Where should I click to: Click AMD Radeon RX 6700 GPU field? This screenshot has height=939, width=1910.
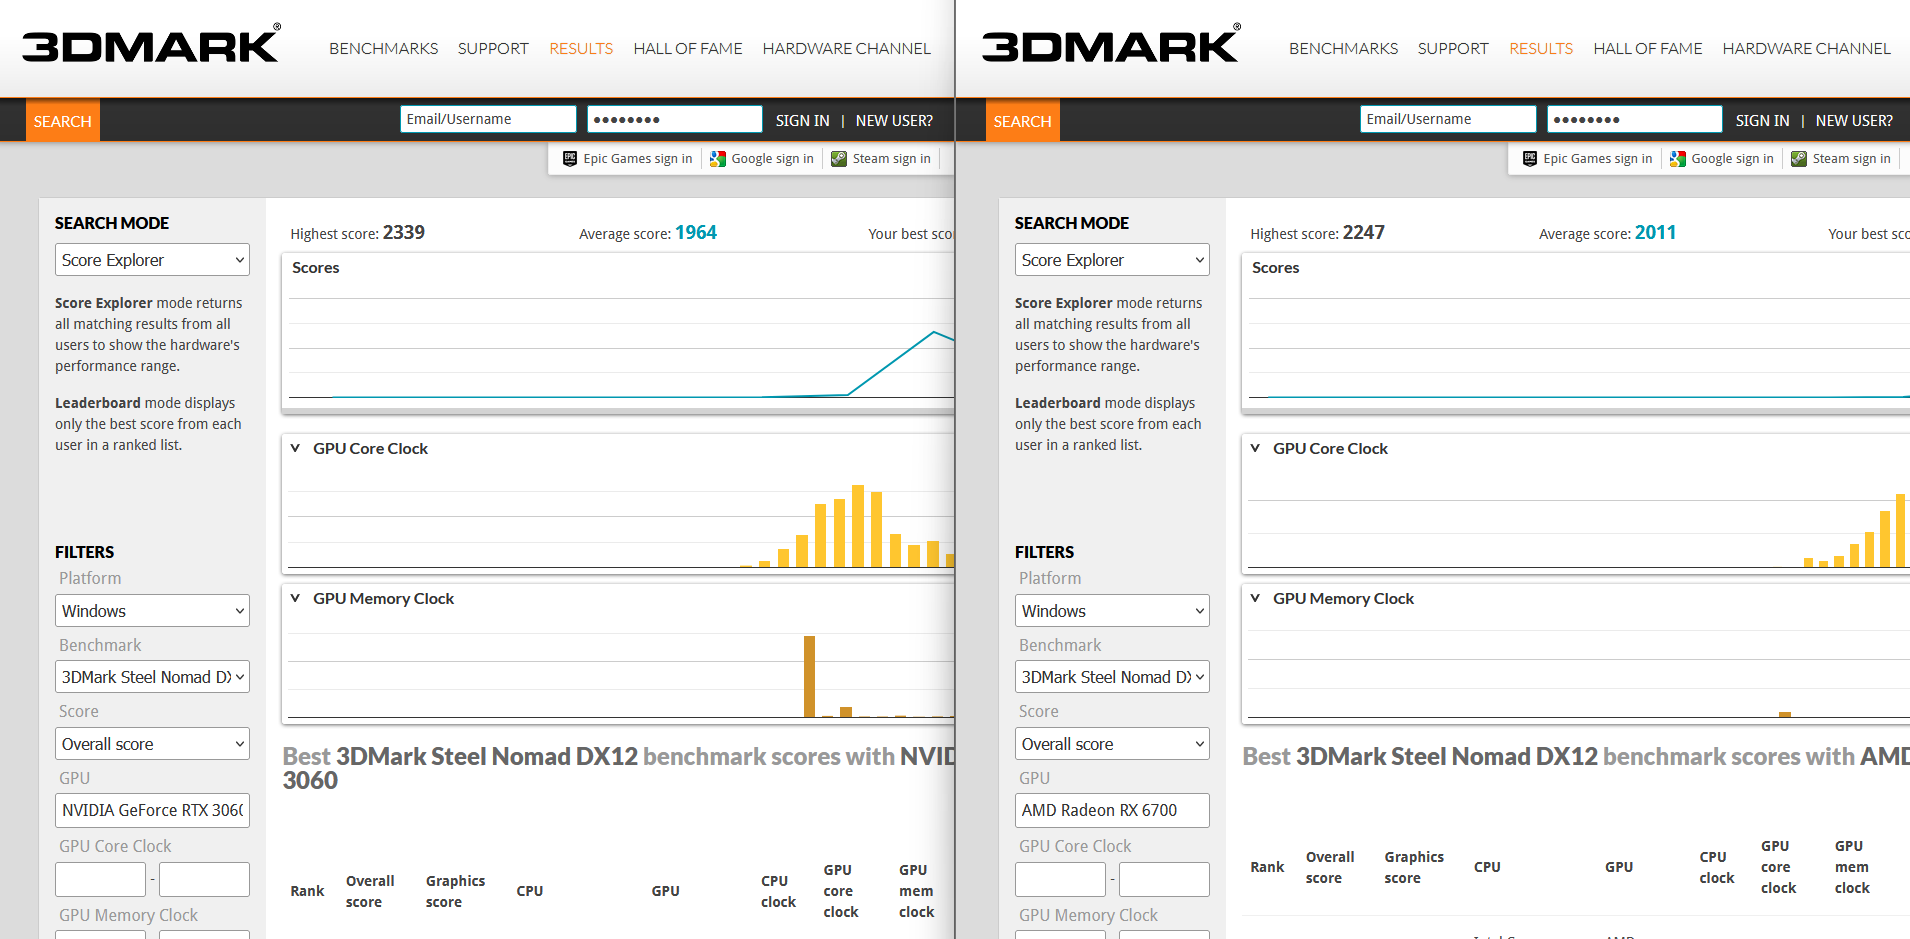[x=1112, y=810]
